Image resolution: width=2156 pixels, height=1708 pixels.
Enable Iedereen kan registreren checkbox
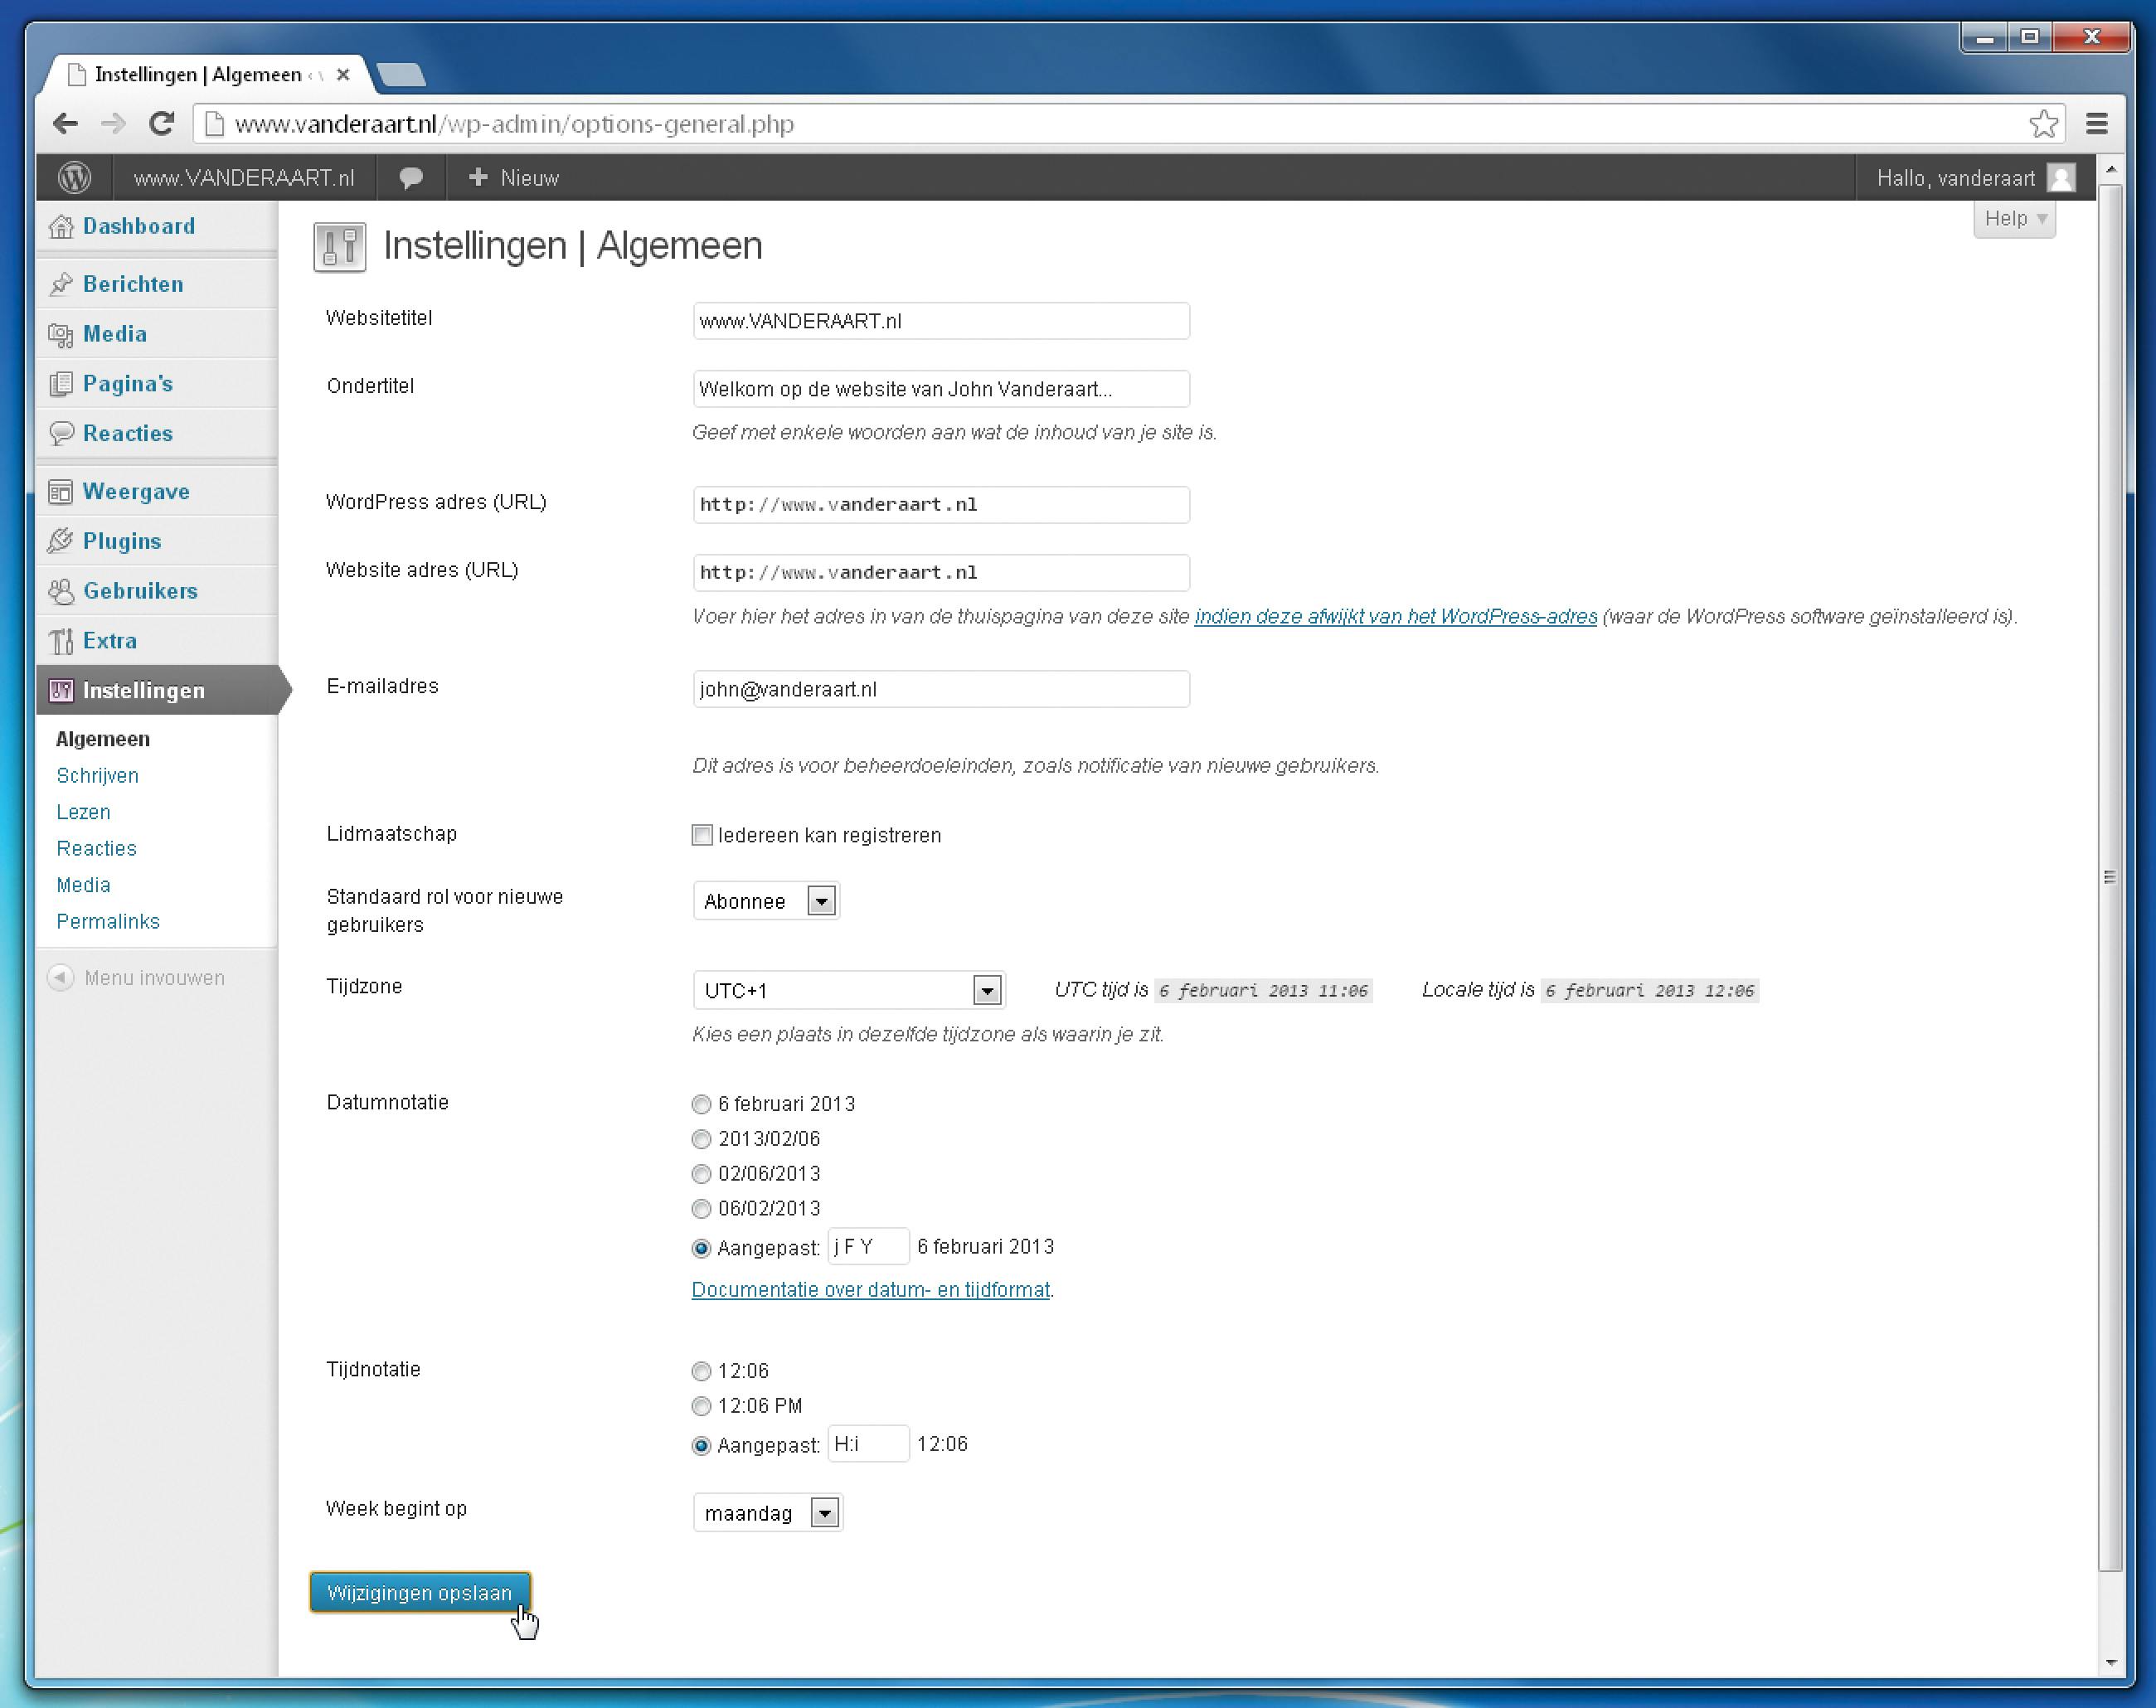click(702, 835)
